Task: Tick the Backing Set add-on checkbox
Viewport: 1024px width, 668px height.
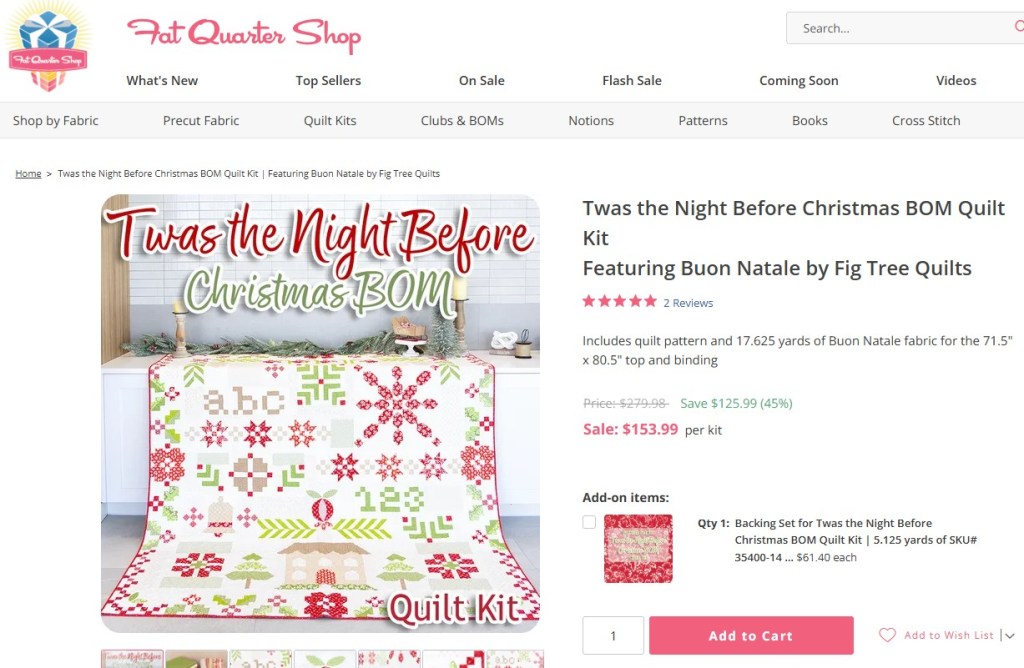Action: 589,522
